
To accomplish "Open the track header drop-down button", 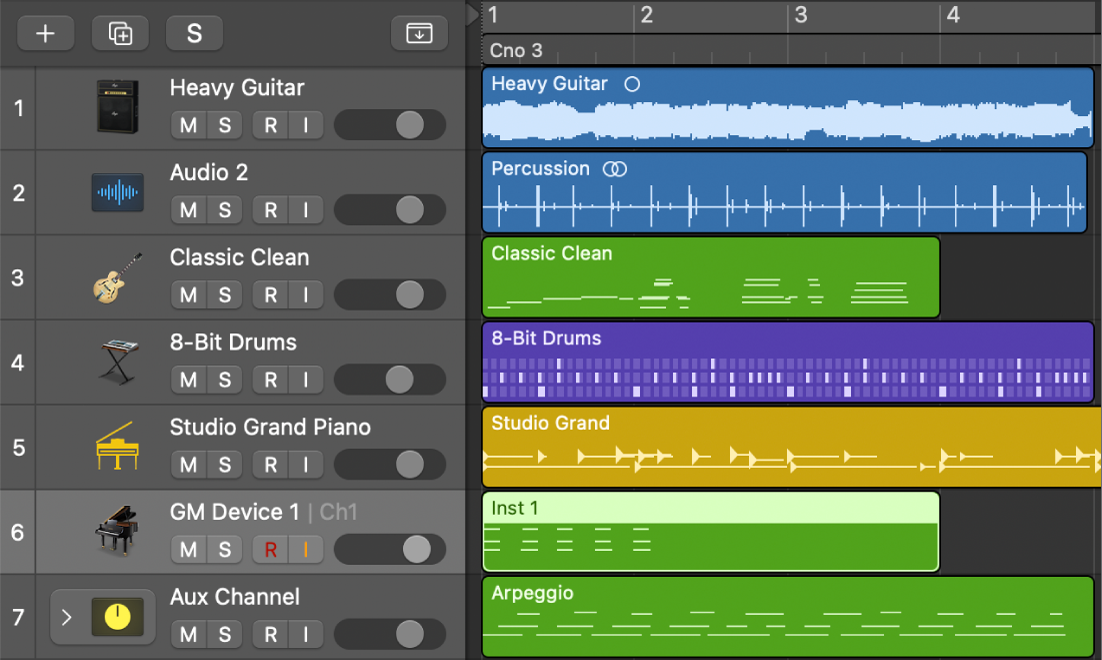I will (419, 33).
